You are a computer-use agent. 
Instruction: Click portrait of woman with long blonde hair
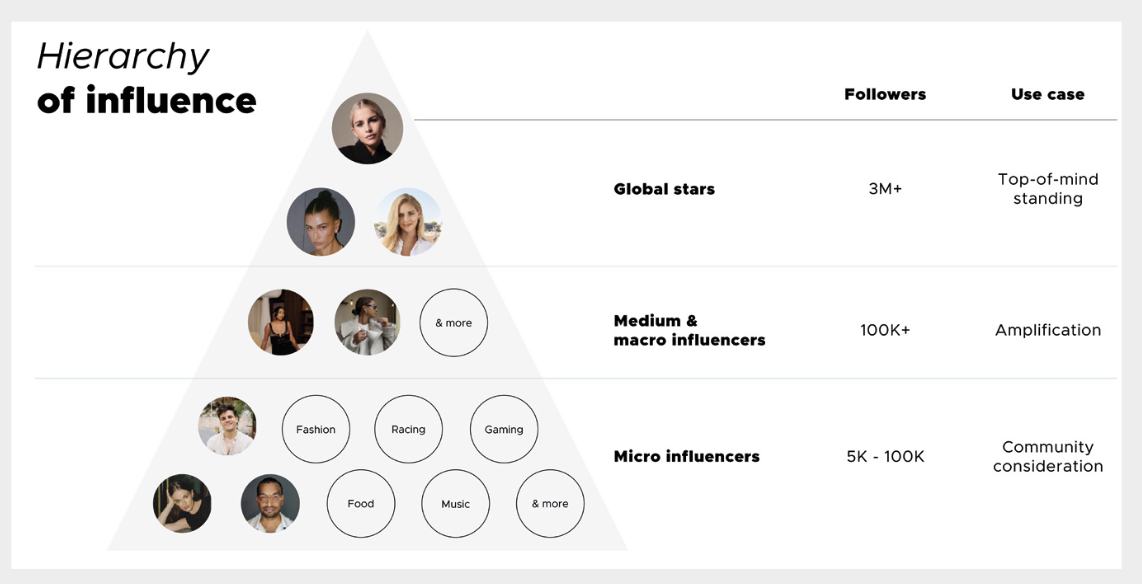point(408,222)
